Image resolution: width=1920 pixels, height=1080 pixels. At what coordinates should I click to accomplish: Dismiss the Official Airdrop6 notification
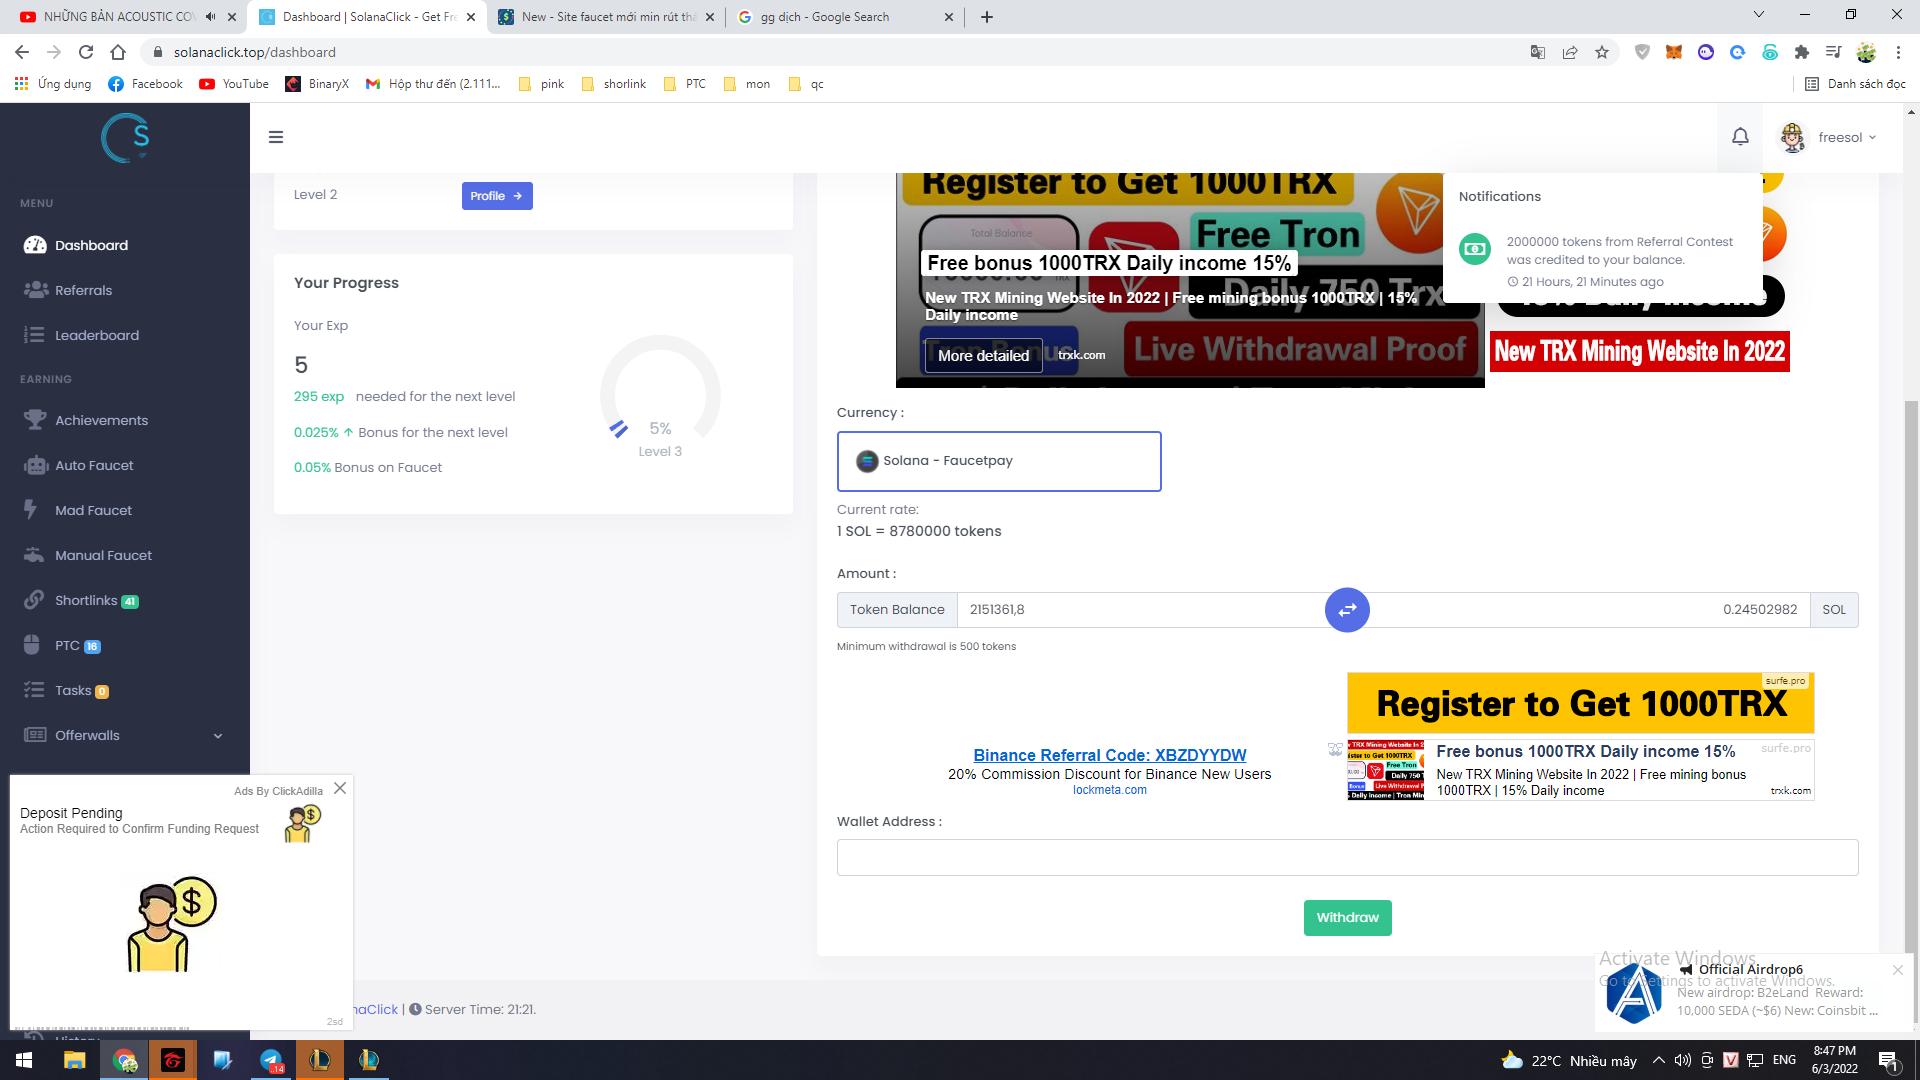tap(1897, 970)
